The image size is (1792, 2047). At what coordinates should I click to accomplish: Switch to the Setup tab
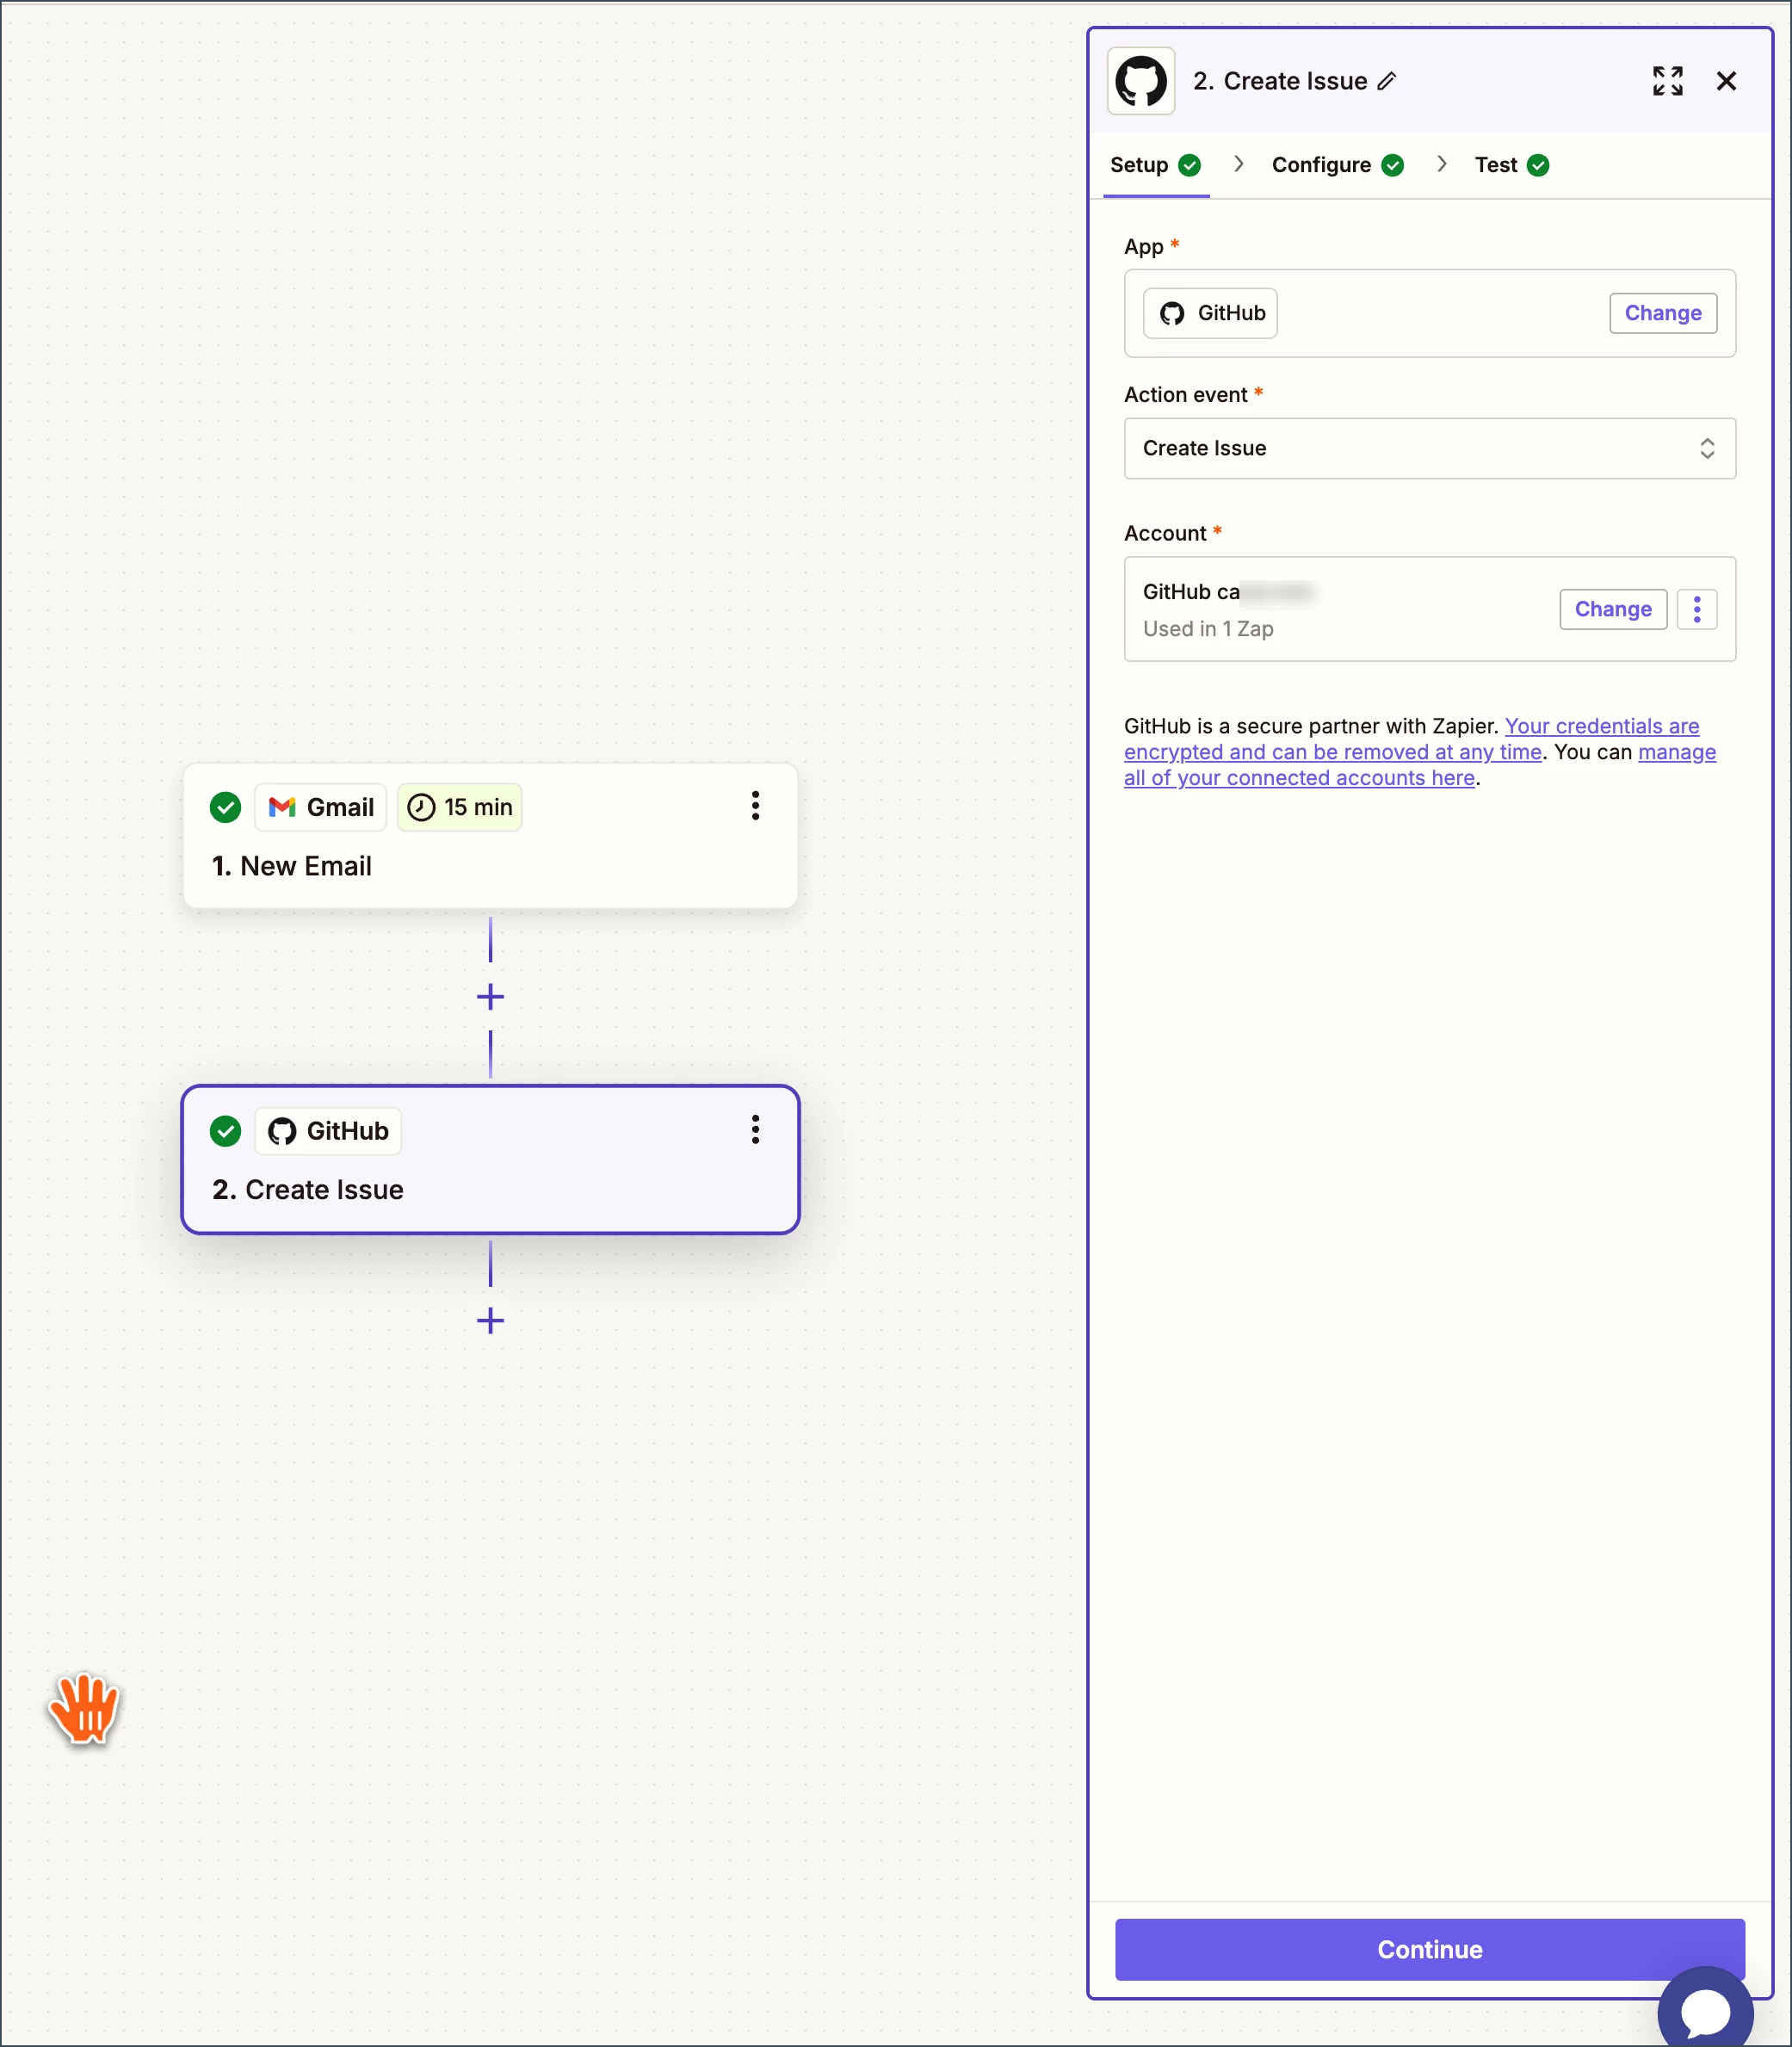coord(1155,165)
